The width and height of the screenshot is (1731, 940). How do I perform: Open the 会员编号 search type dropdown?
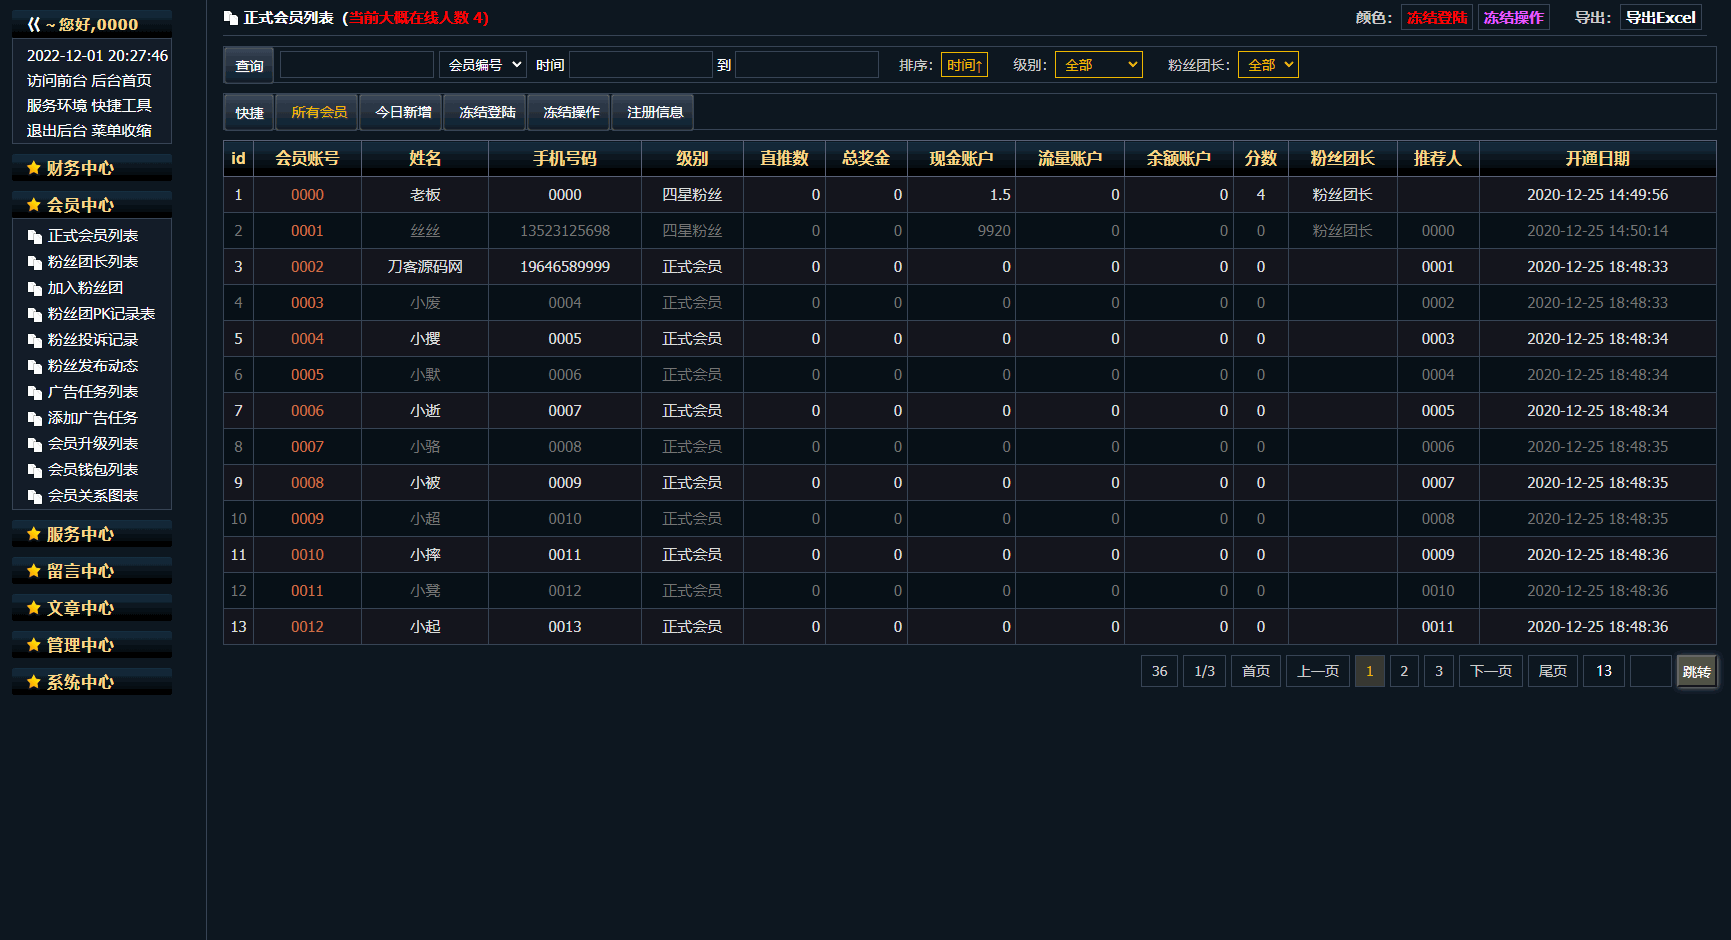point(484,65)
